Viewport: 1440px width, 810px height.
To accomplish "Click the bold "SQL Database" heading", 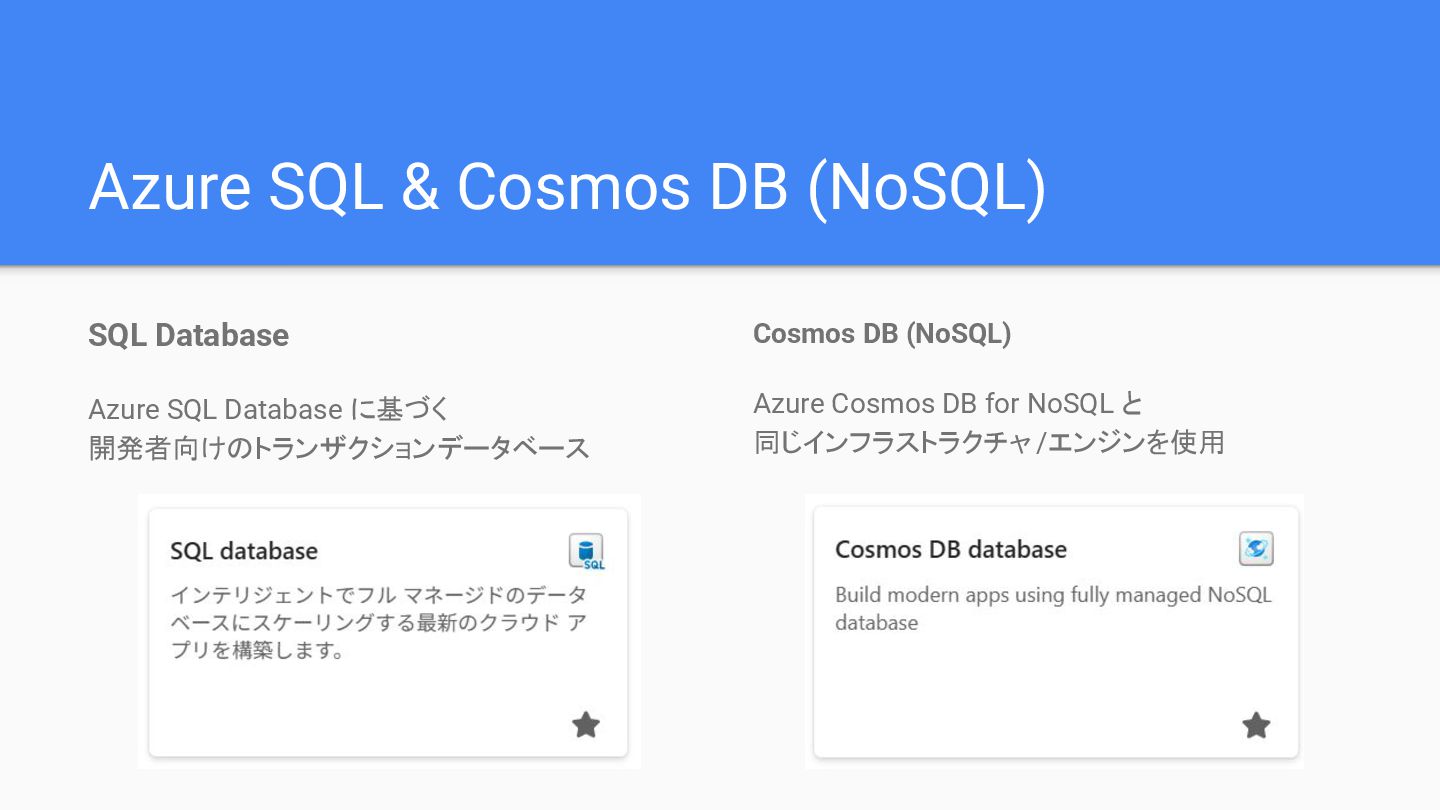I will [x=188, y=335].
